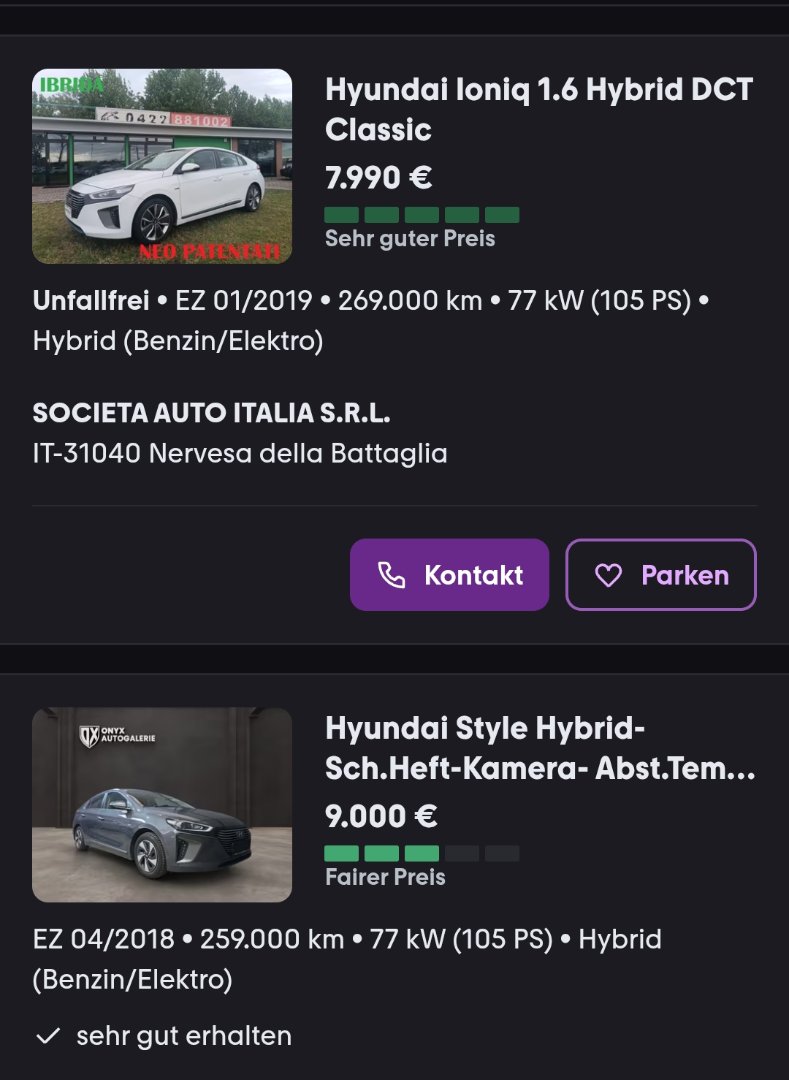
Task: Open dealer SOCIETA AUTO ITALIA S.R.L.
Action: [x=211, y=413]
